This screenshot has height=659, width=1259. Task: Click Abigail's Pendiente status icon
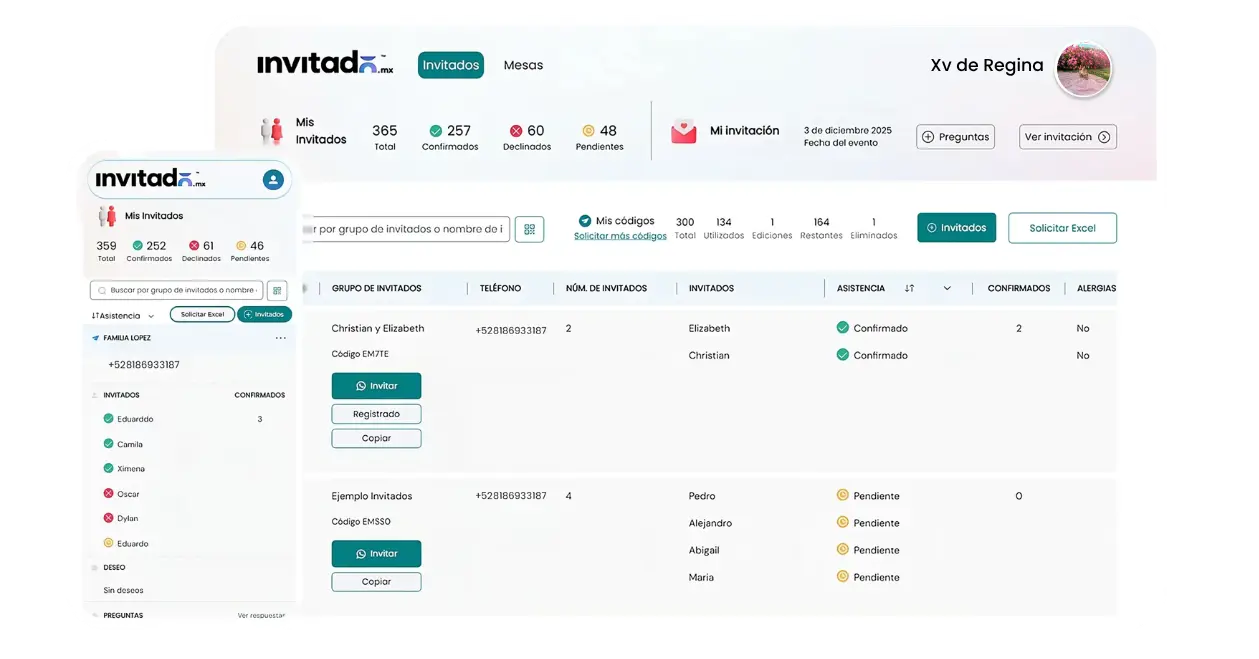click(x=842, y=549)
